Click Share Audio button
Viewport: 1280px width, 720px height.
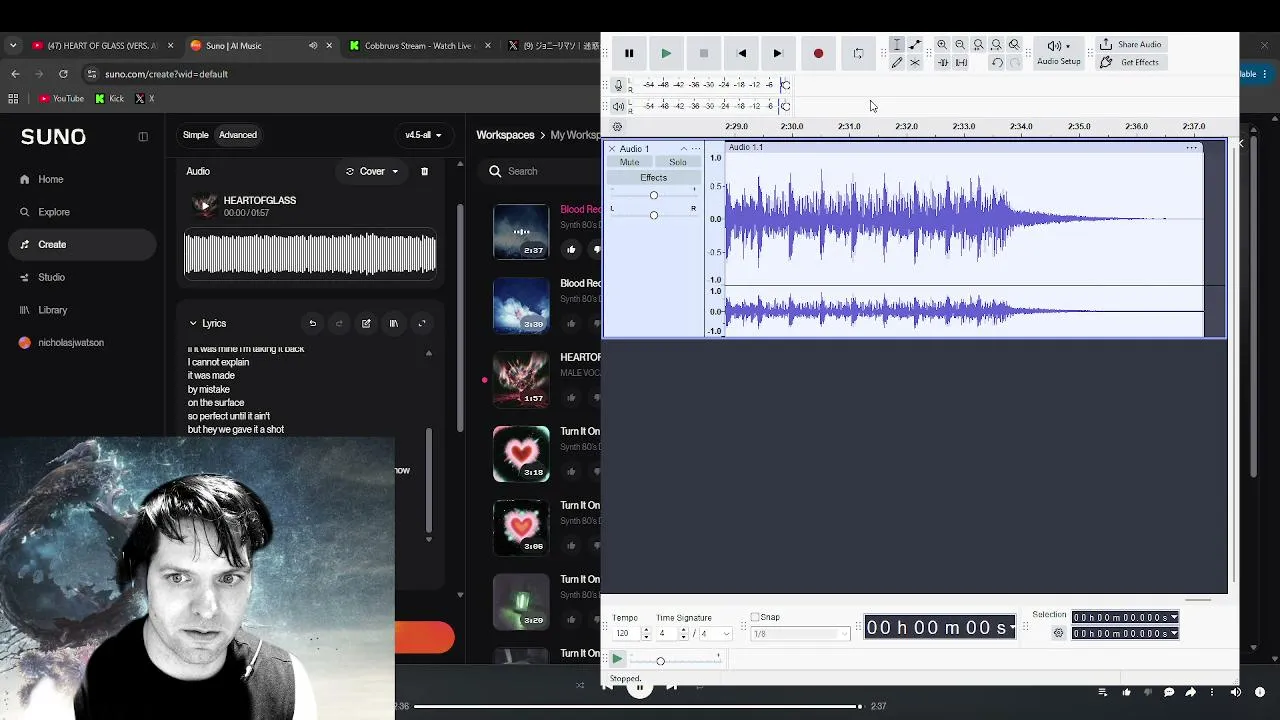click(x=1131, y=45)
